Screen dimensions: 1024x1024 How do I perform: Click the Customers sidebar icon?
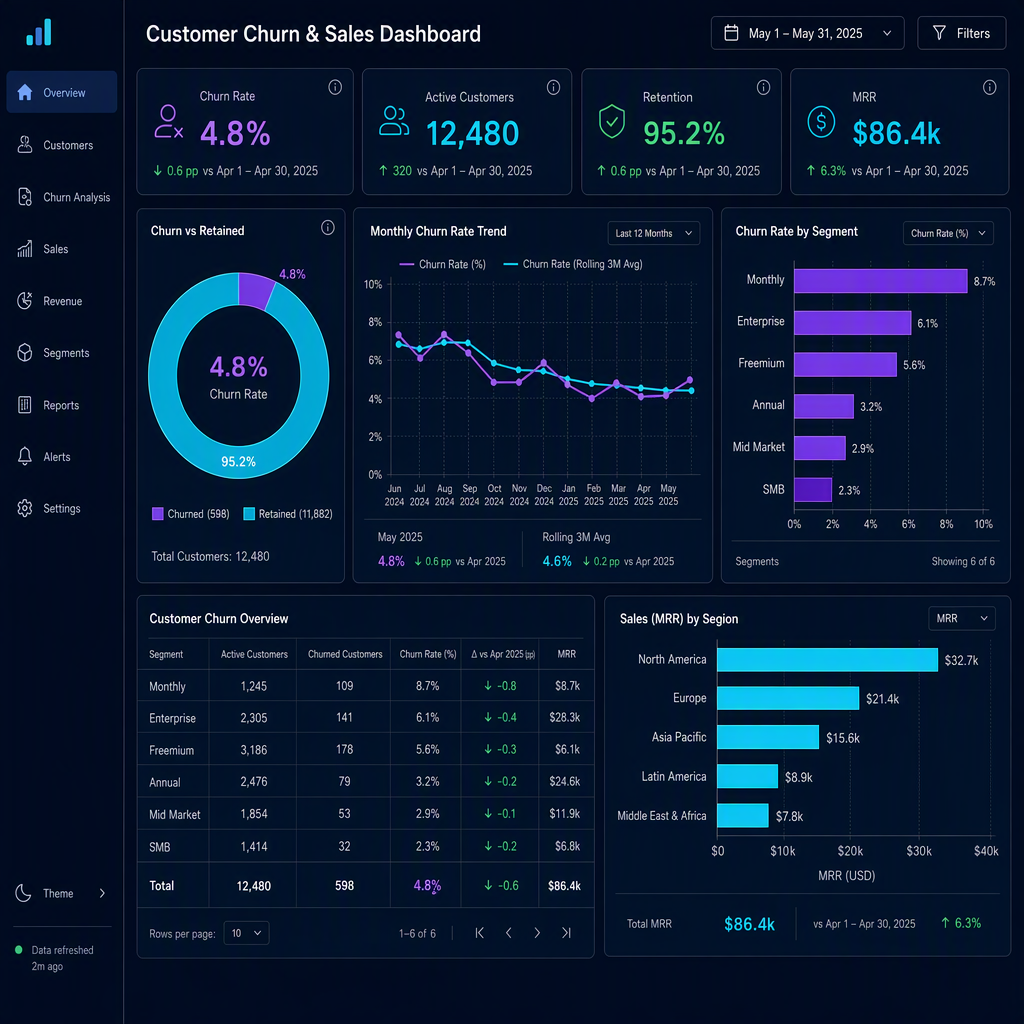coord(25,144)
